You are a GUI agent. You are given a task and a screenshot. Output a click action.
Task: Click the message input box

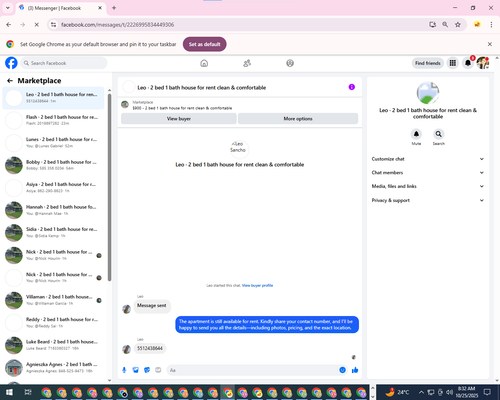[x=257, y=370]
